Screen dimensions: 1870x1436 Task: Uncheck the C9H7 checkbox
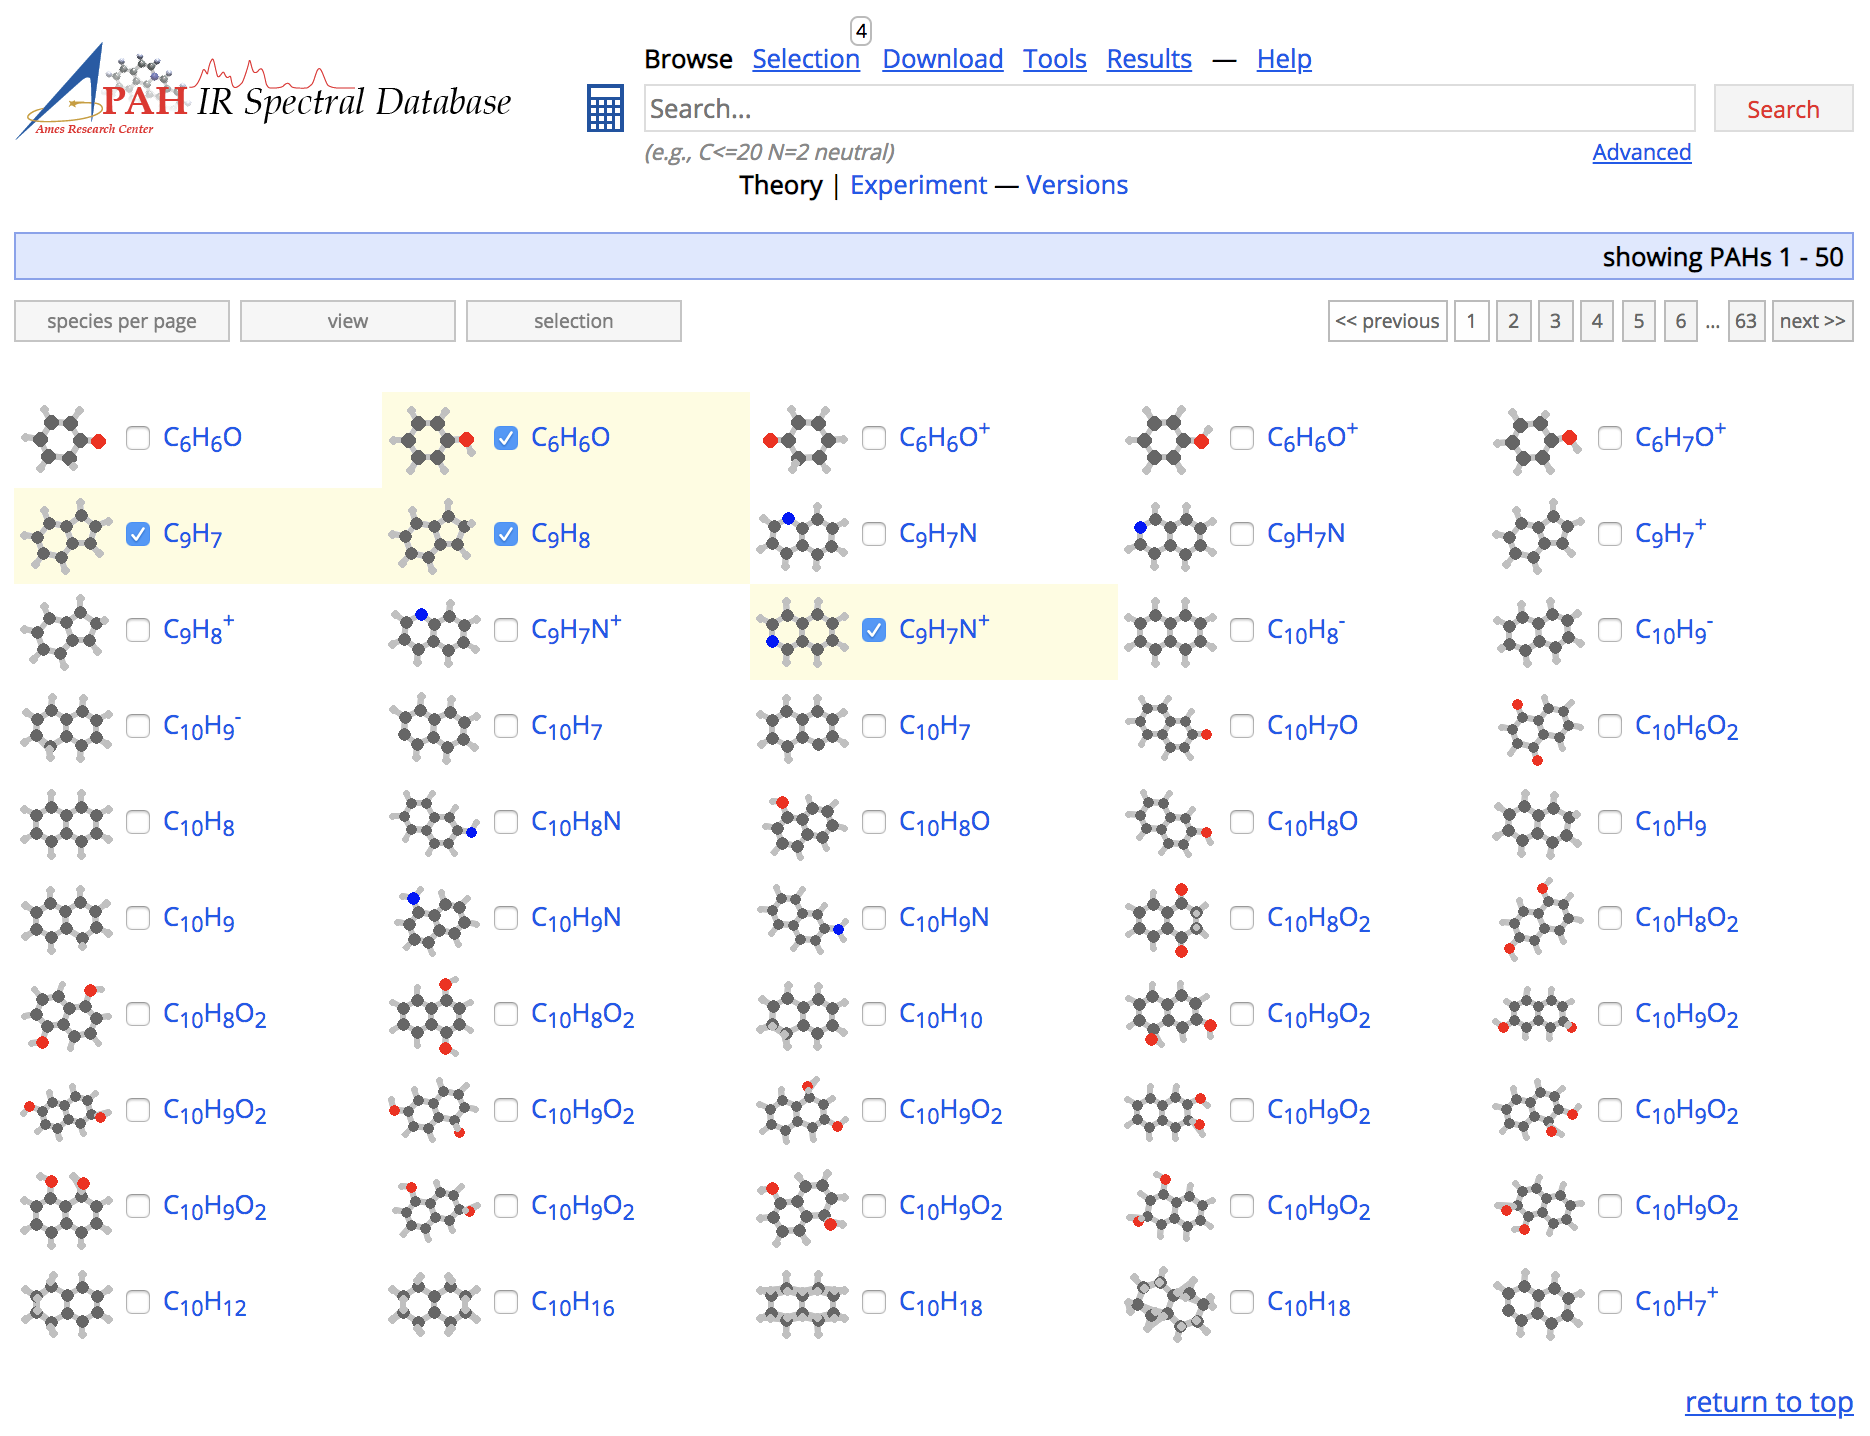138,534
